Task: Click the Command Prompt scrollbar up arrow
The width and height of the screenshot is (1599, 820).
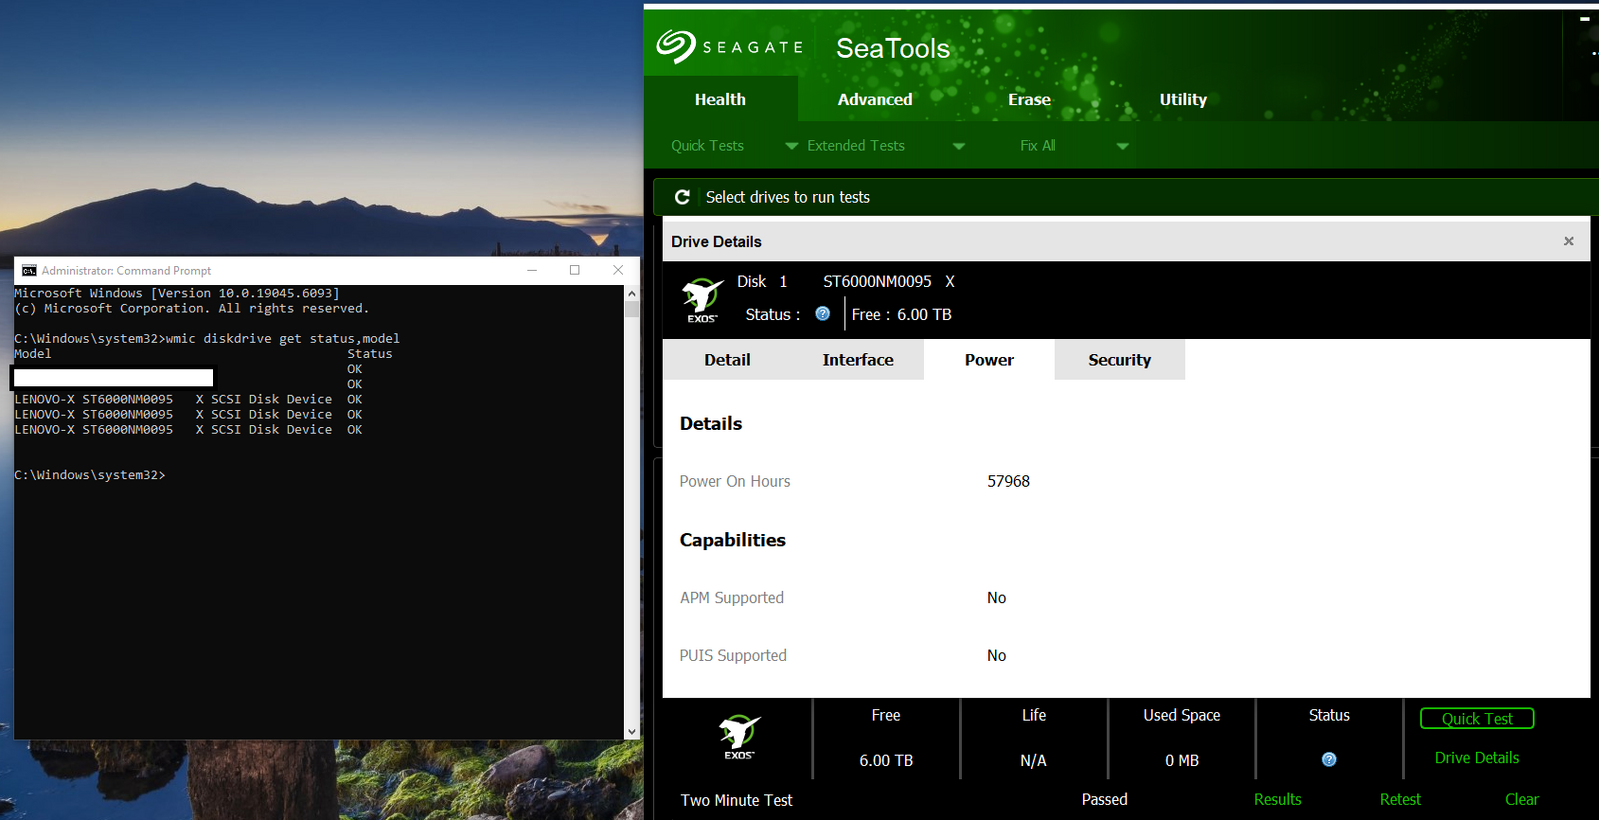Action: point(631,293)
